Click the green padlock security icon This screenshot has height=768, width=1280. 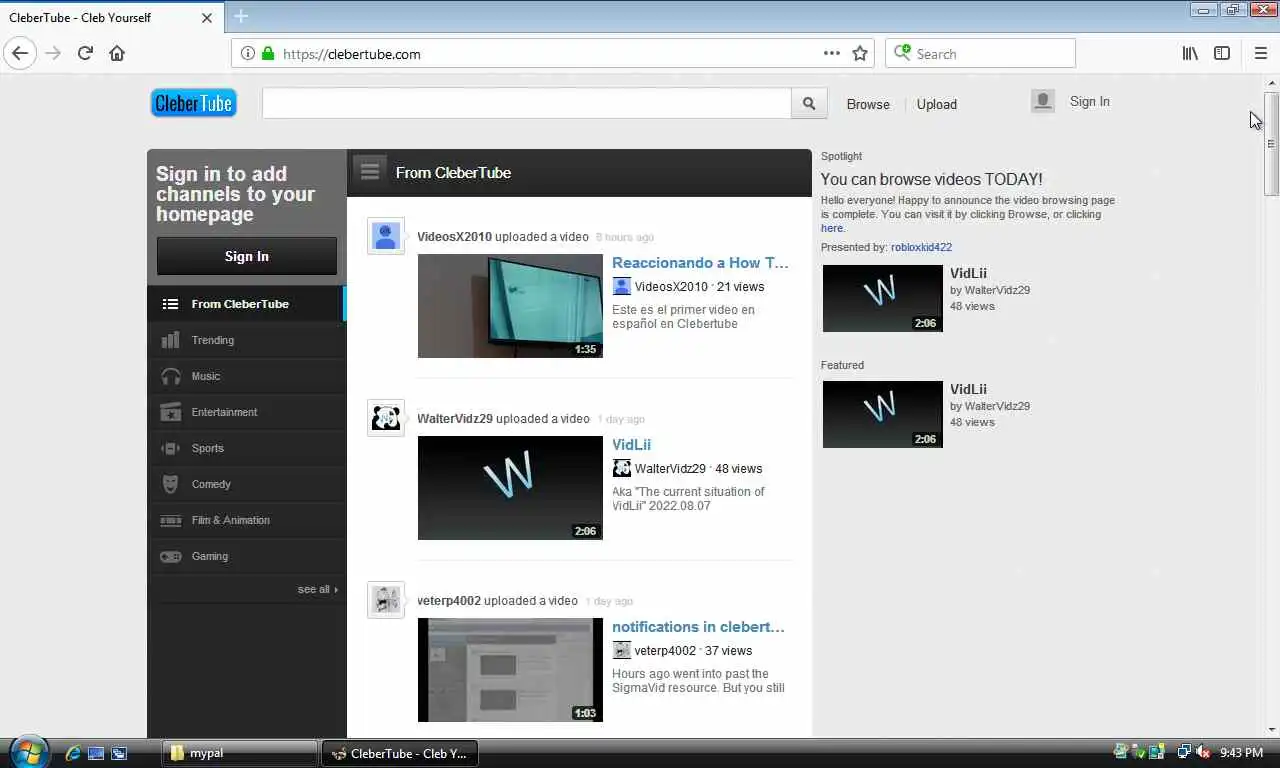[268, 54]
